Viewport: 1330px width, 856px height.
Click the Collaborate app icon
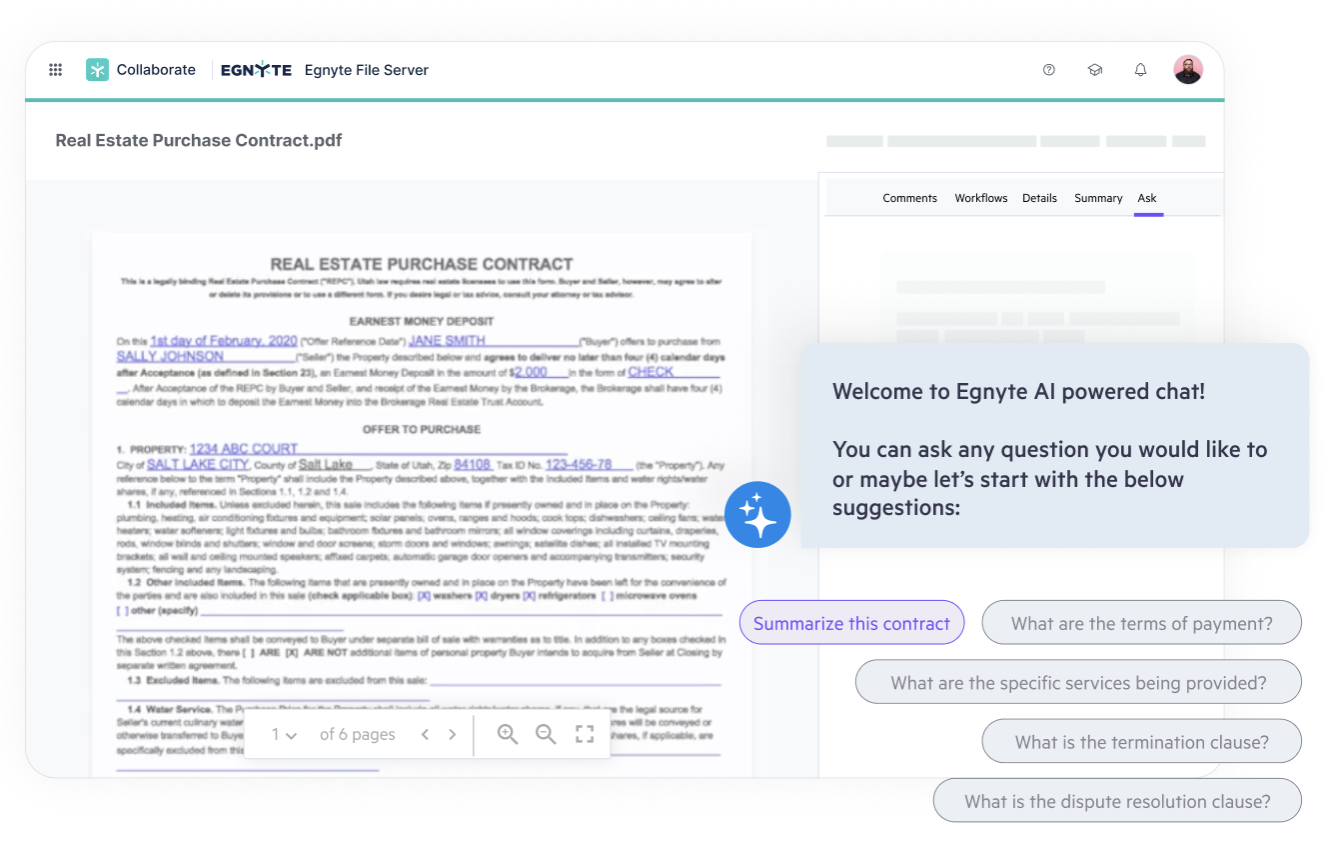[97, 70]
